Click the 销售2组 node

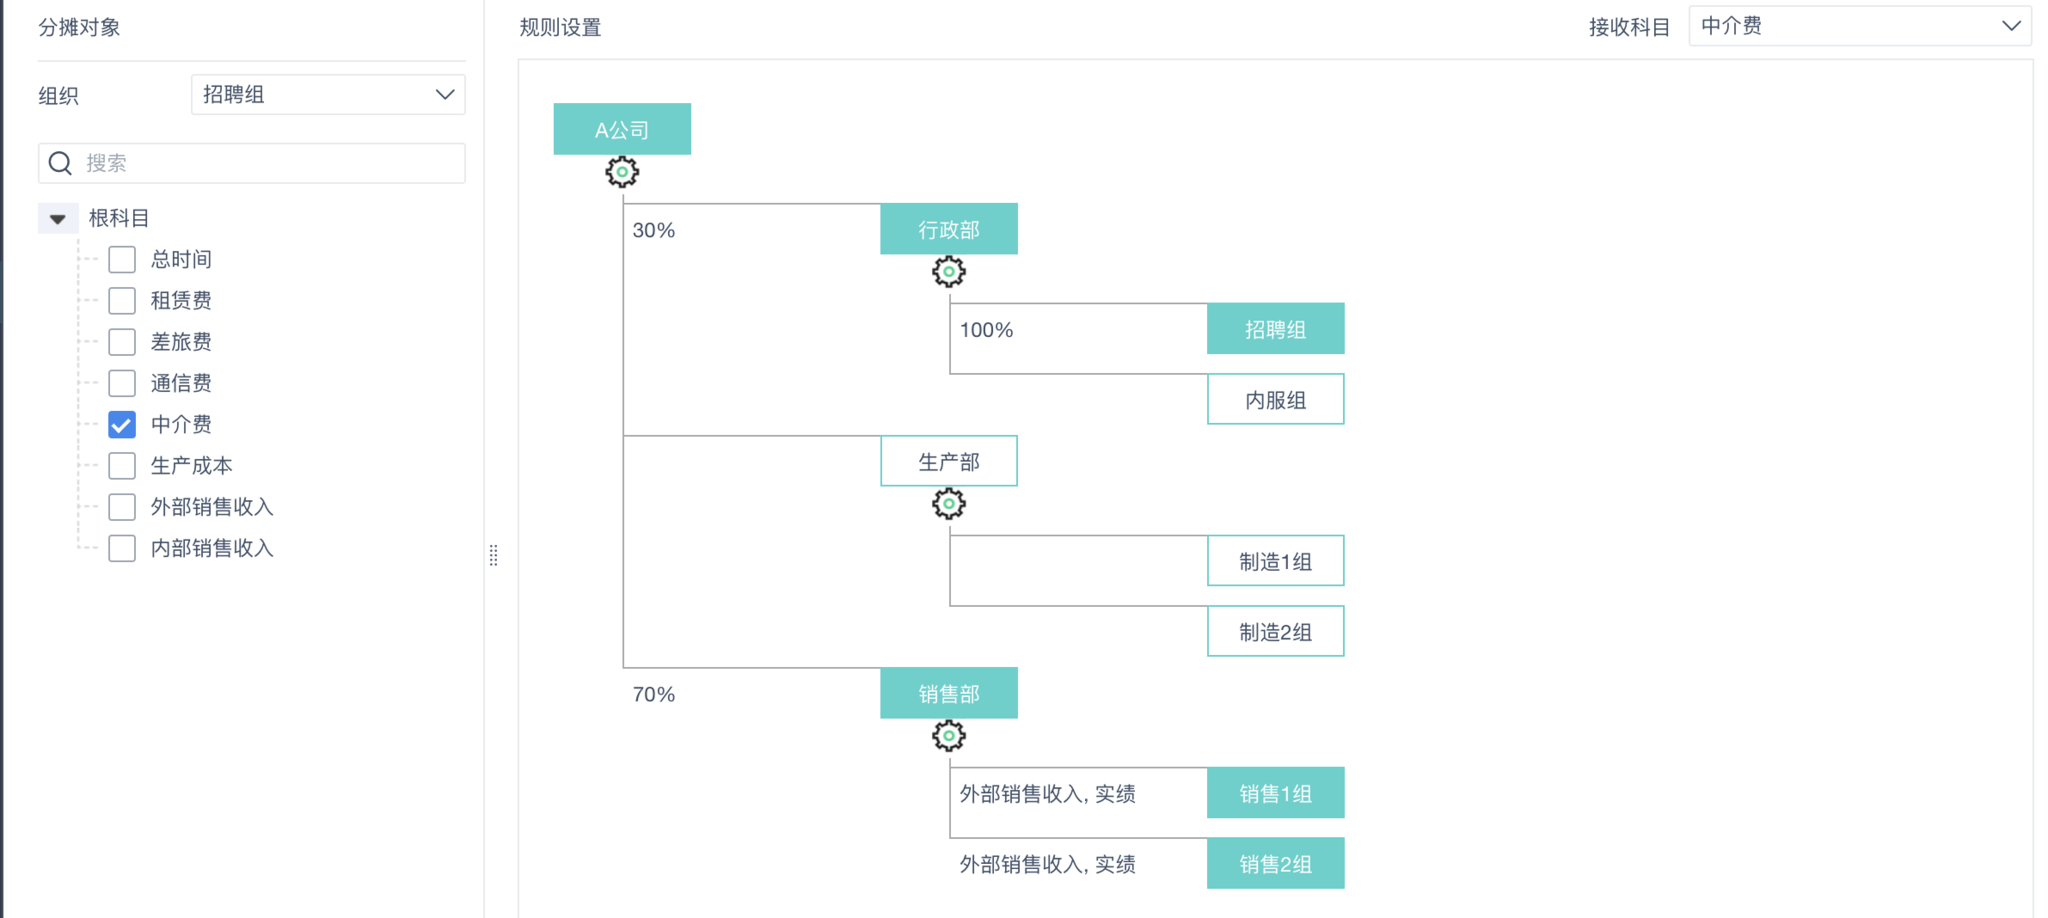pos(1275,864)
